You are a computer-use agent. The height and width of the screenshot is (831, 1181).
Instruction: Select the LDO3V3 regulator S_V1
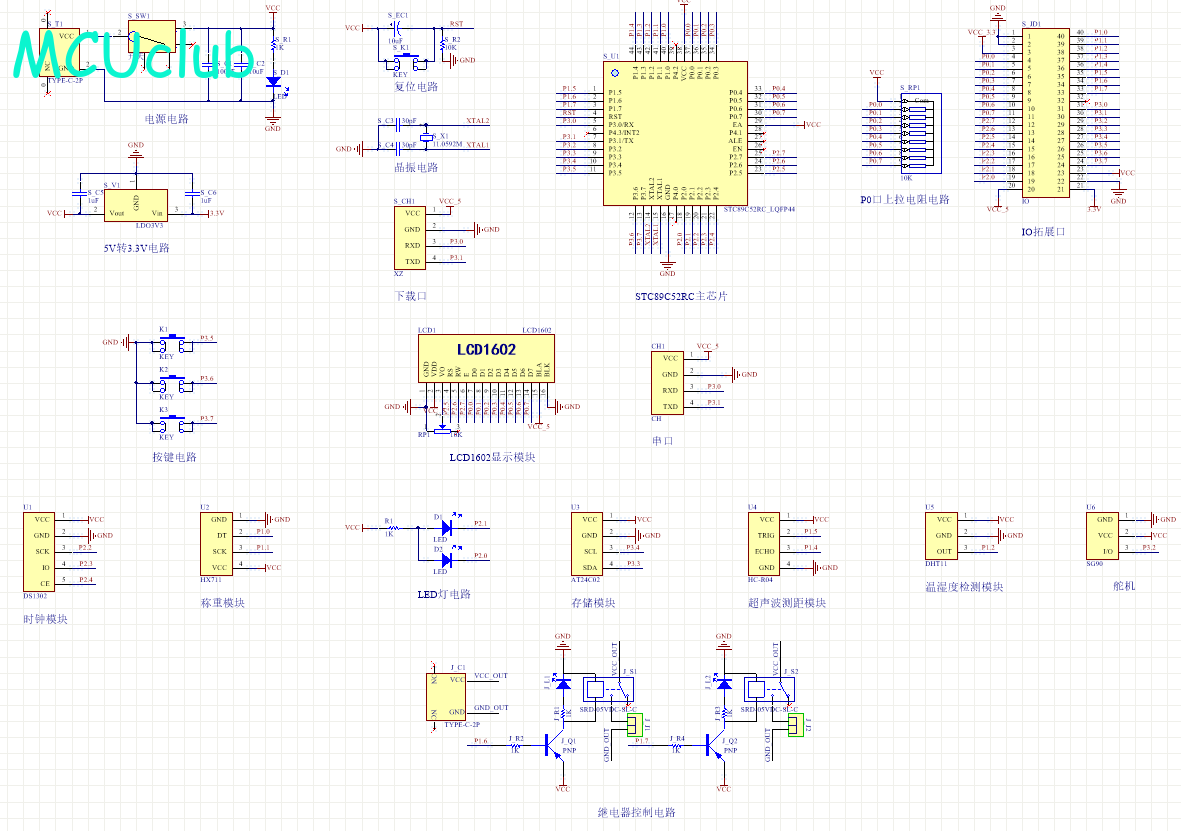136,205
